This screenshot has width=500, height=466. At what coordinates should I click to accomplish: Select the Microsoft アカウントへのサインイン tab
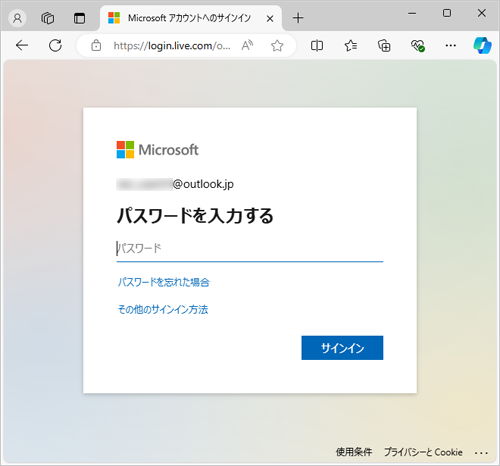point(191,18)
